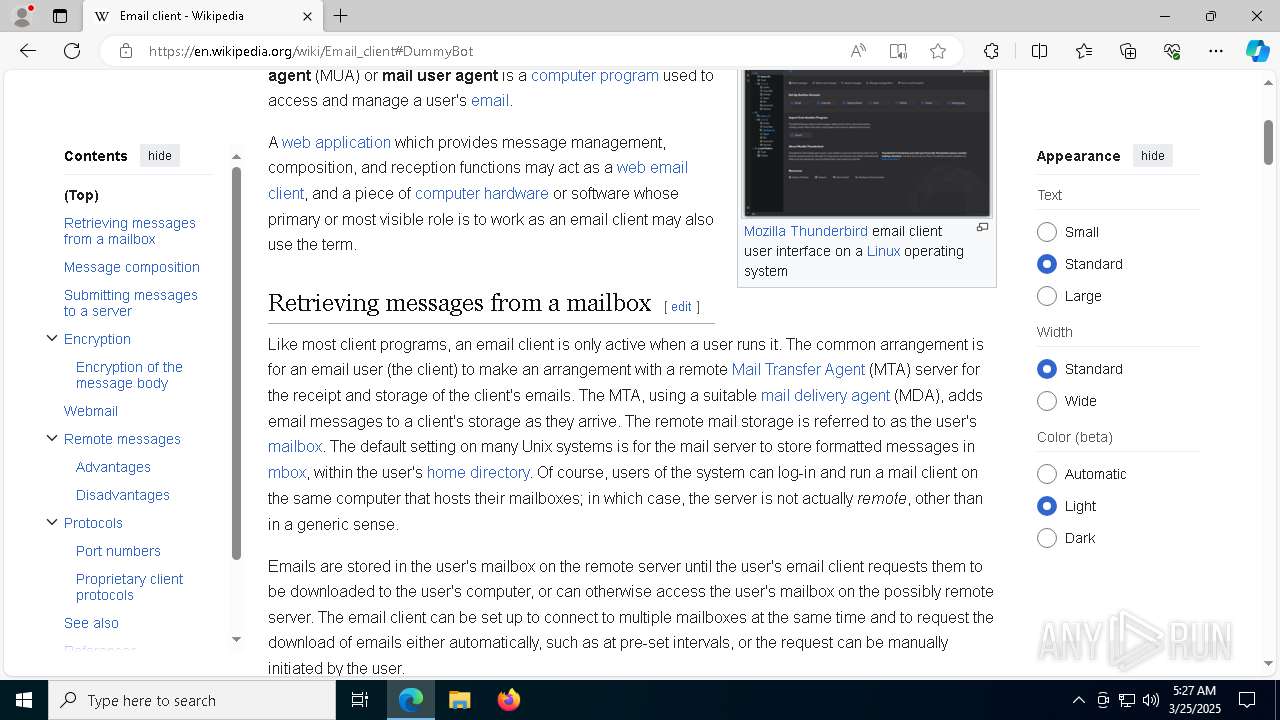The width and height of the screenshot is (1280, 720).
Task: Go to Webmail section
Action: click(91, 411)
